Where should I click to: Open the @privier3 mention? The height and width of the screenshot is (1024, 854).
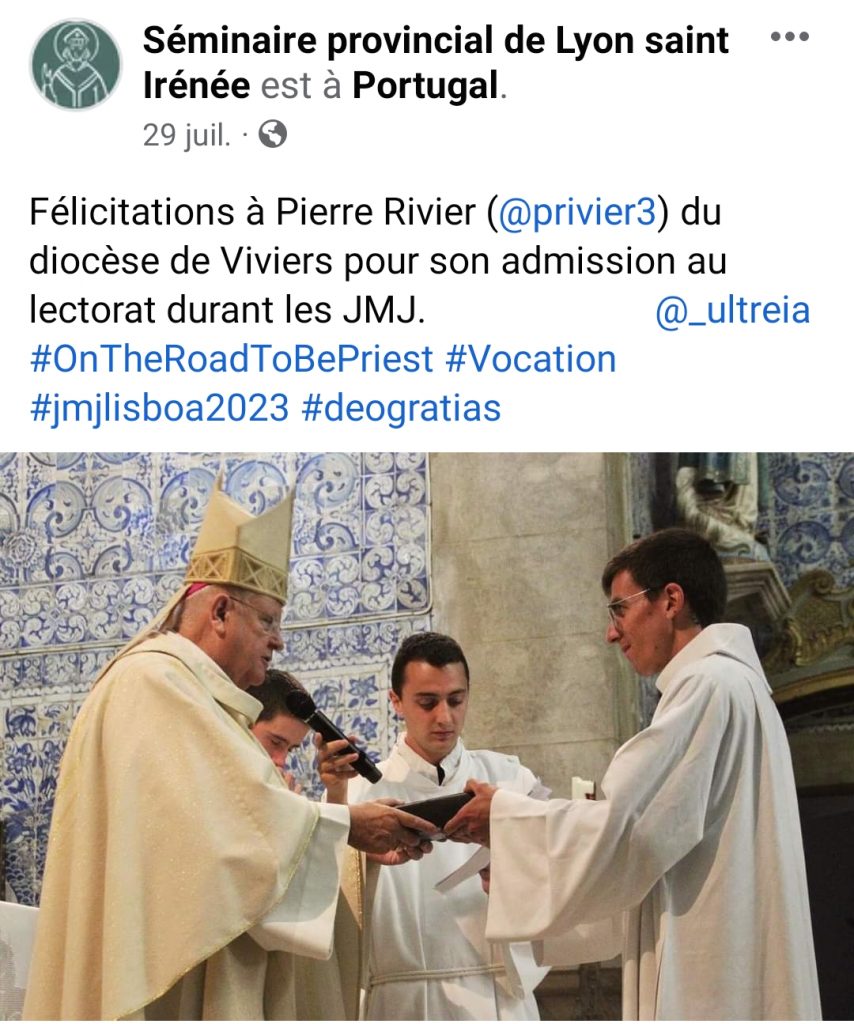(576, 213)
